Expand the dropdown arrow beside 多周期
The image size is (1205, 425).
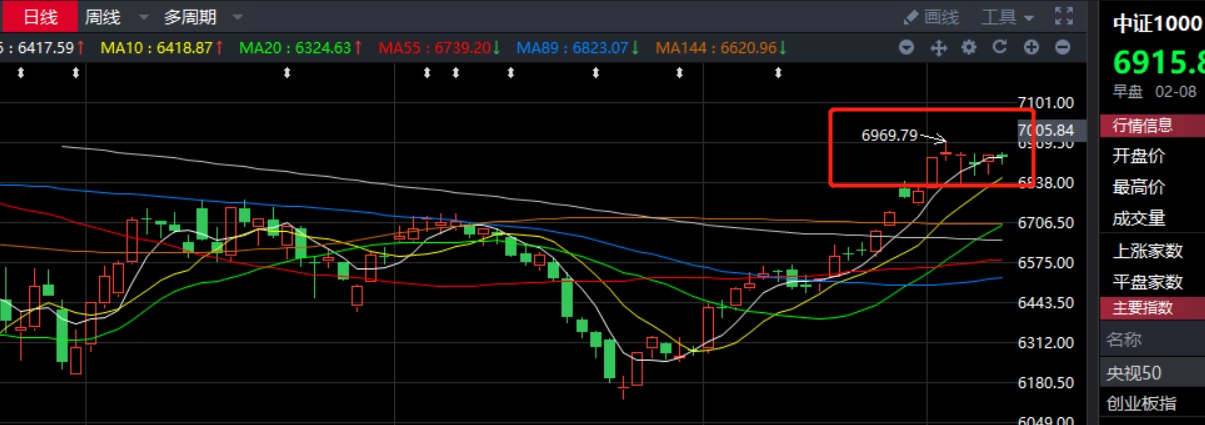click(x=237, y=18)
